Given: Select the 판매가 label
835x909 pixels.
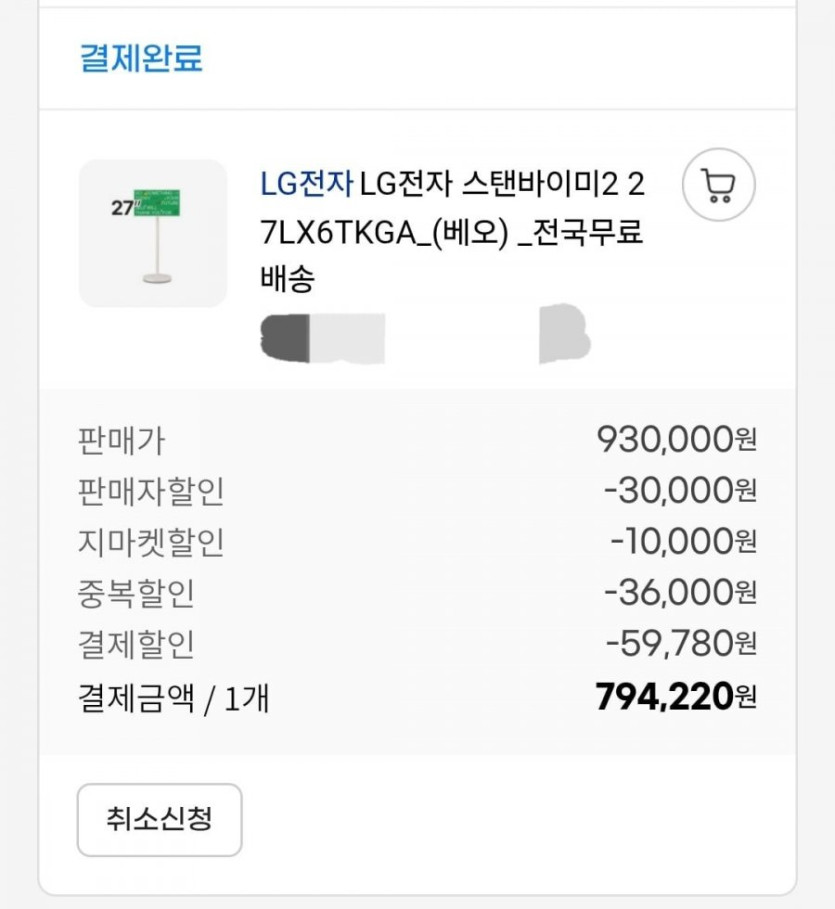Looking at the screenshot, I should (120, 440).
